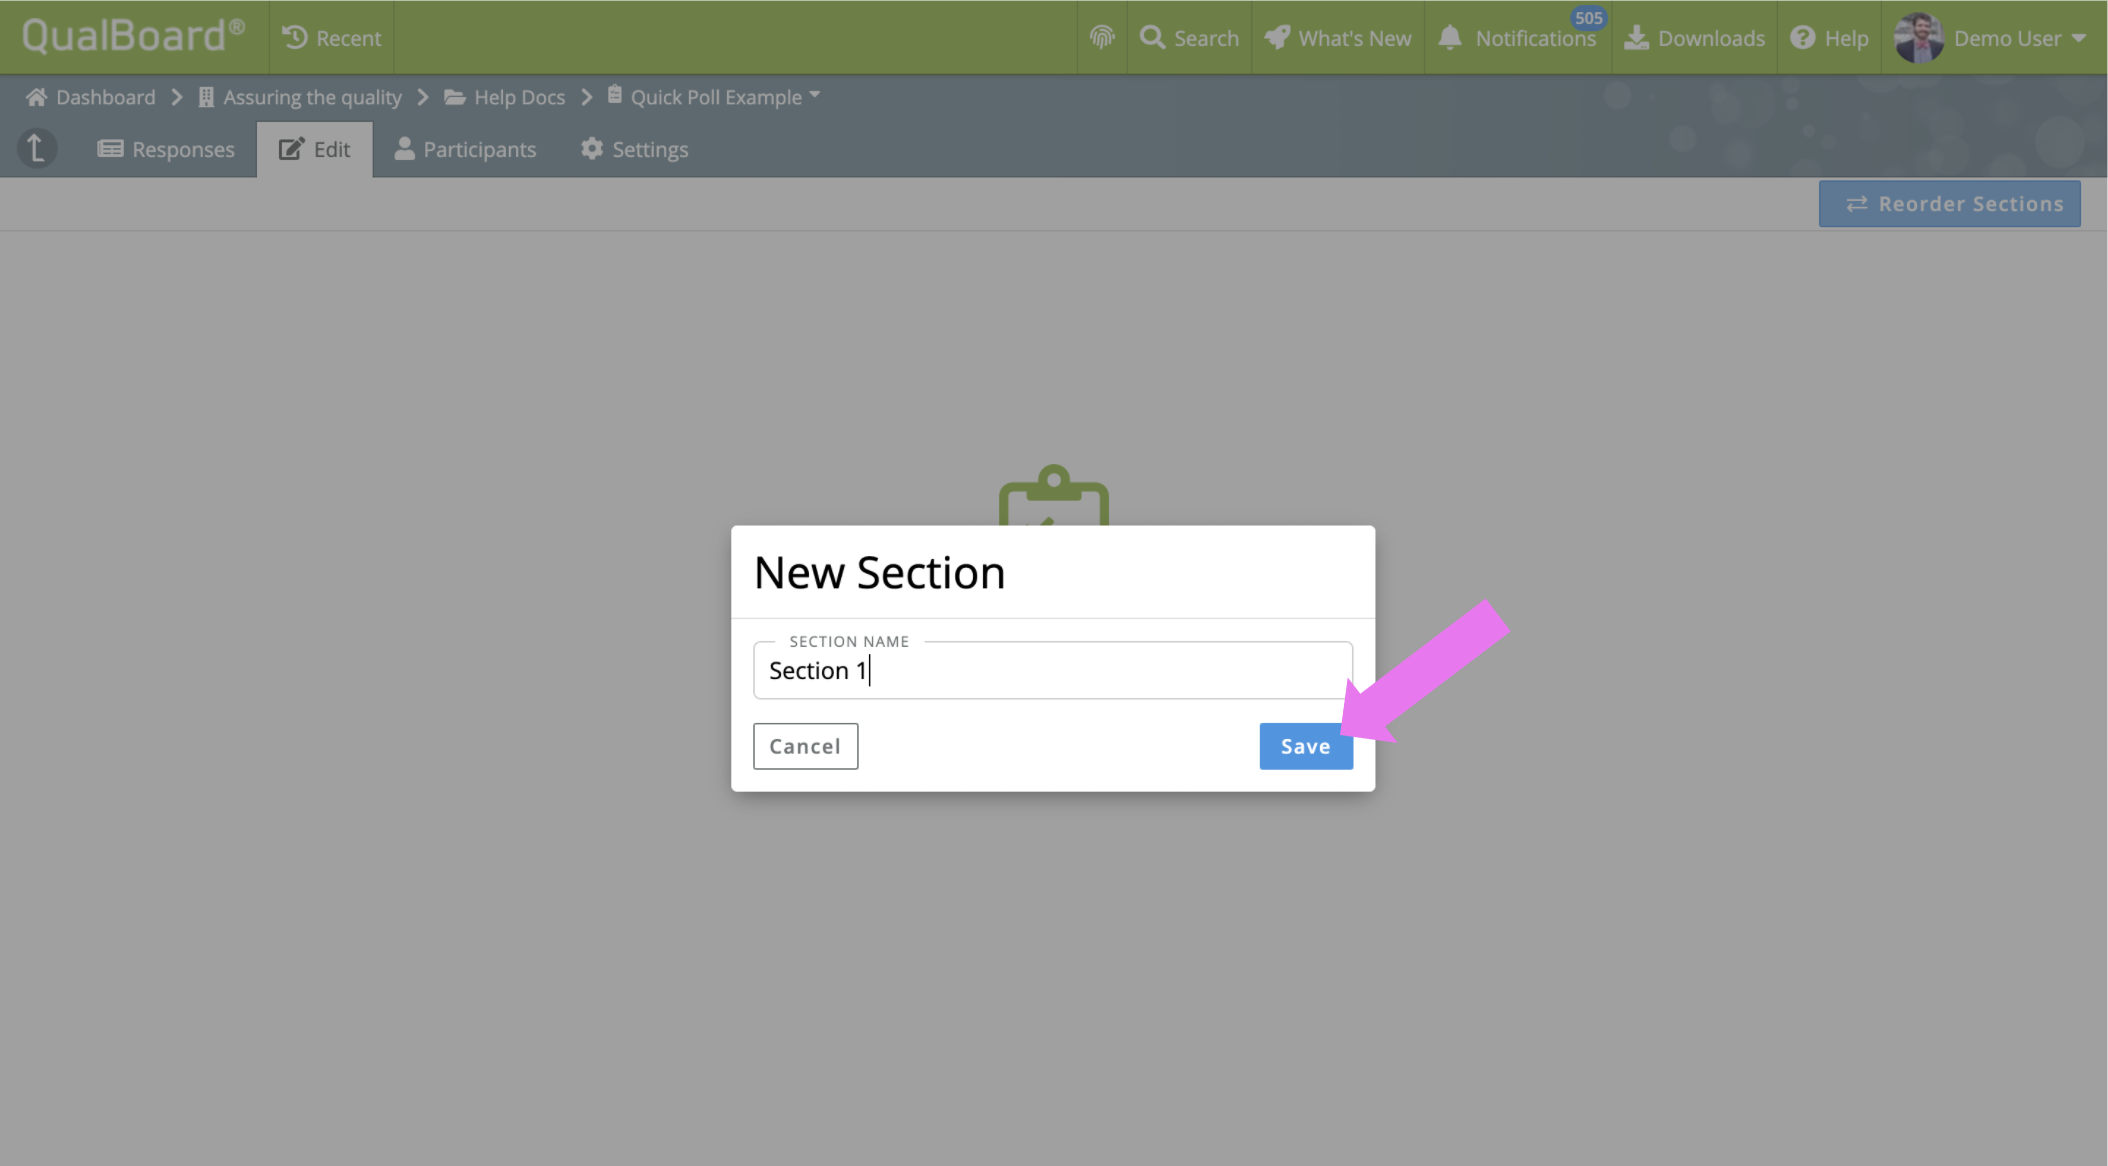
Task: Click the fingerprint icon in top bar
Action: point(1101,38)
